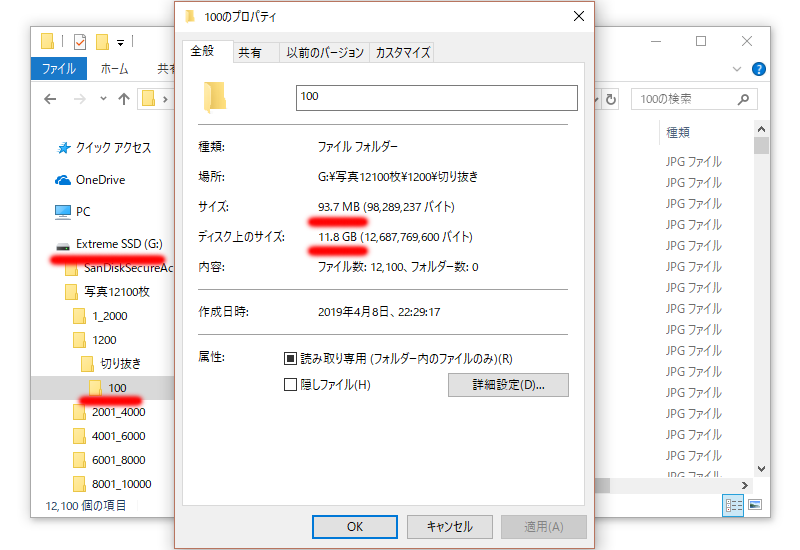The width and height of the screenshot is (800, 550).
Task: Open the カスタマイズ tab
Action: (403, 53)
